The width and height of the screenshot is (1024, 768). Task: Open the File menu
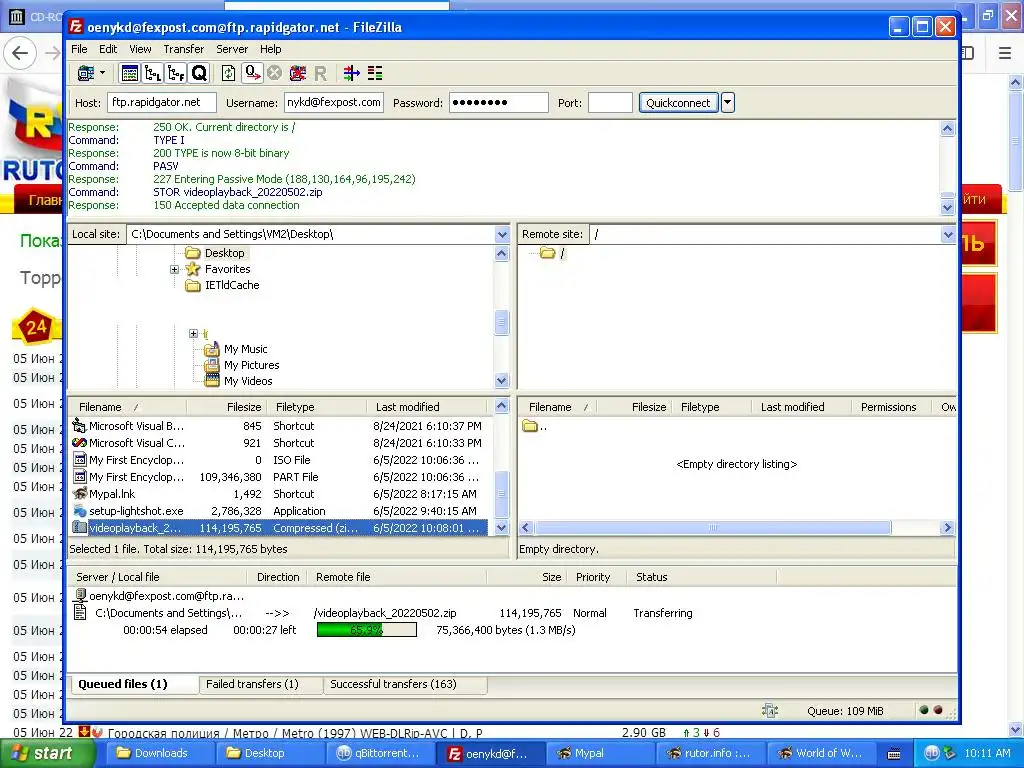79,49
